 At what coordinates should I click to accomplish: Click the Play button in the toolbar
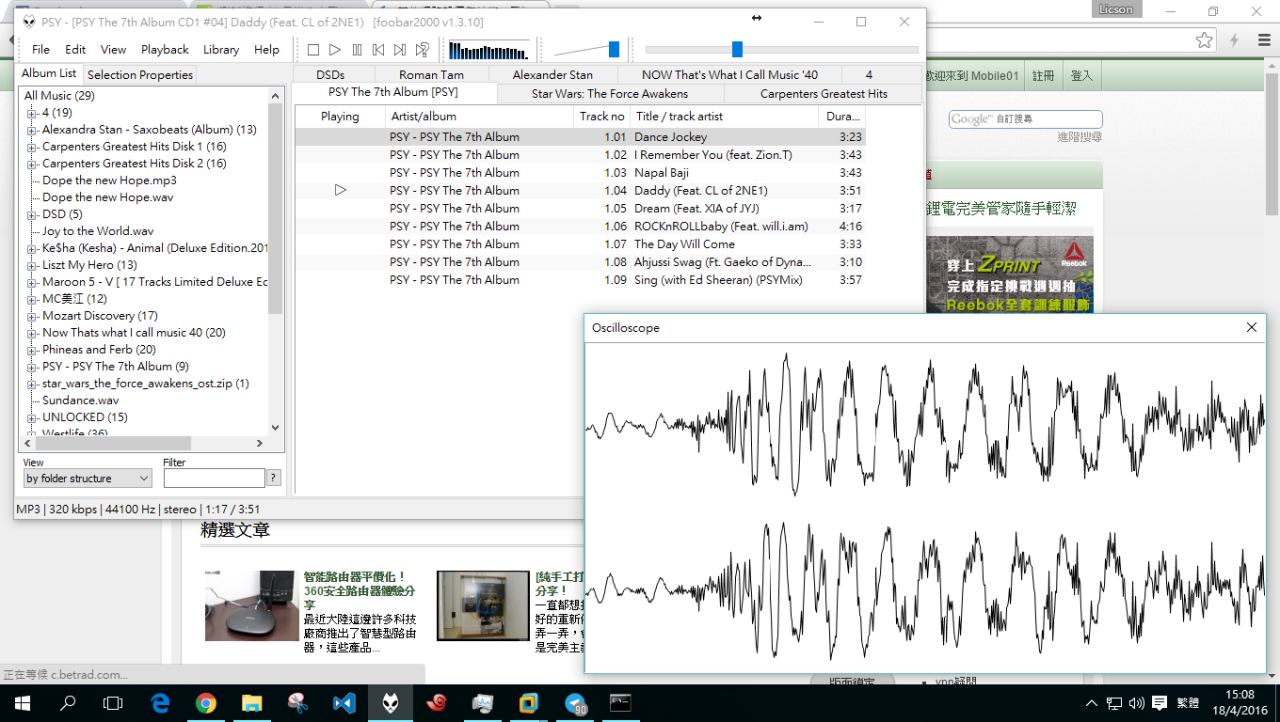pyautogui.click(x=335, y=49)
